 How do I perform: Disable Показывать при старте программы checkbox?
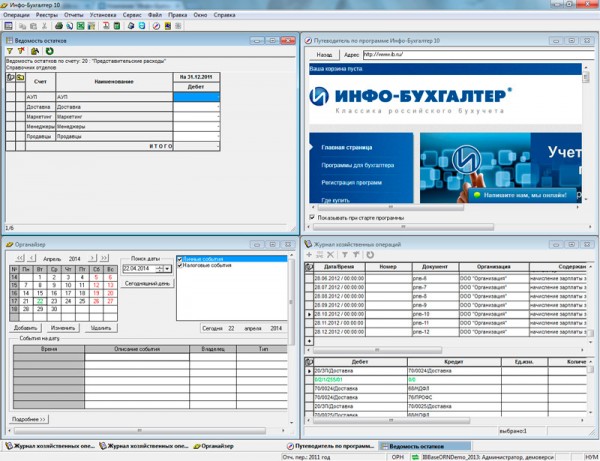click(311, 216)
